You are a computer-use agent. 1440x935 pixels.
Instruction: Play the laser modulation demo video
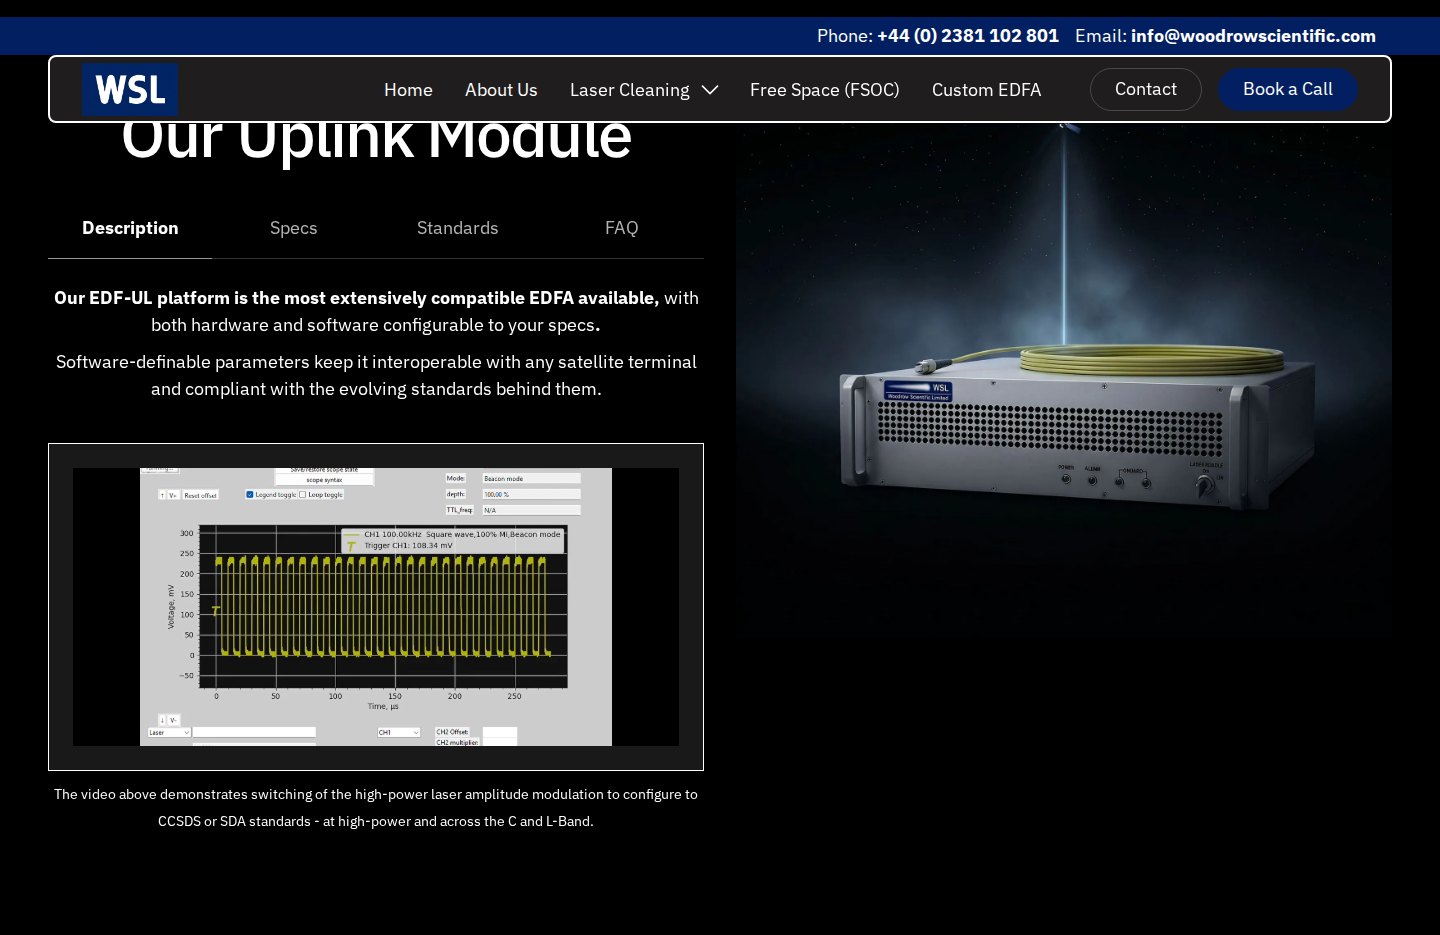click(x=376, y=607)
